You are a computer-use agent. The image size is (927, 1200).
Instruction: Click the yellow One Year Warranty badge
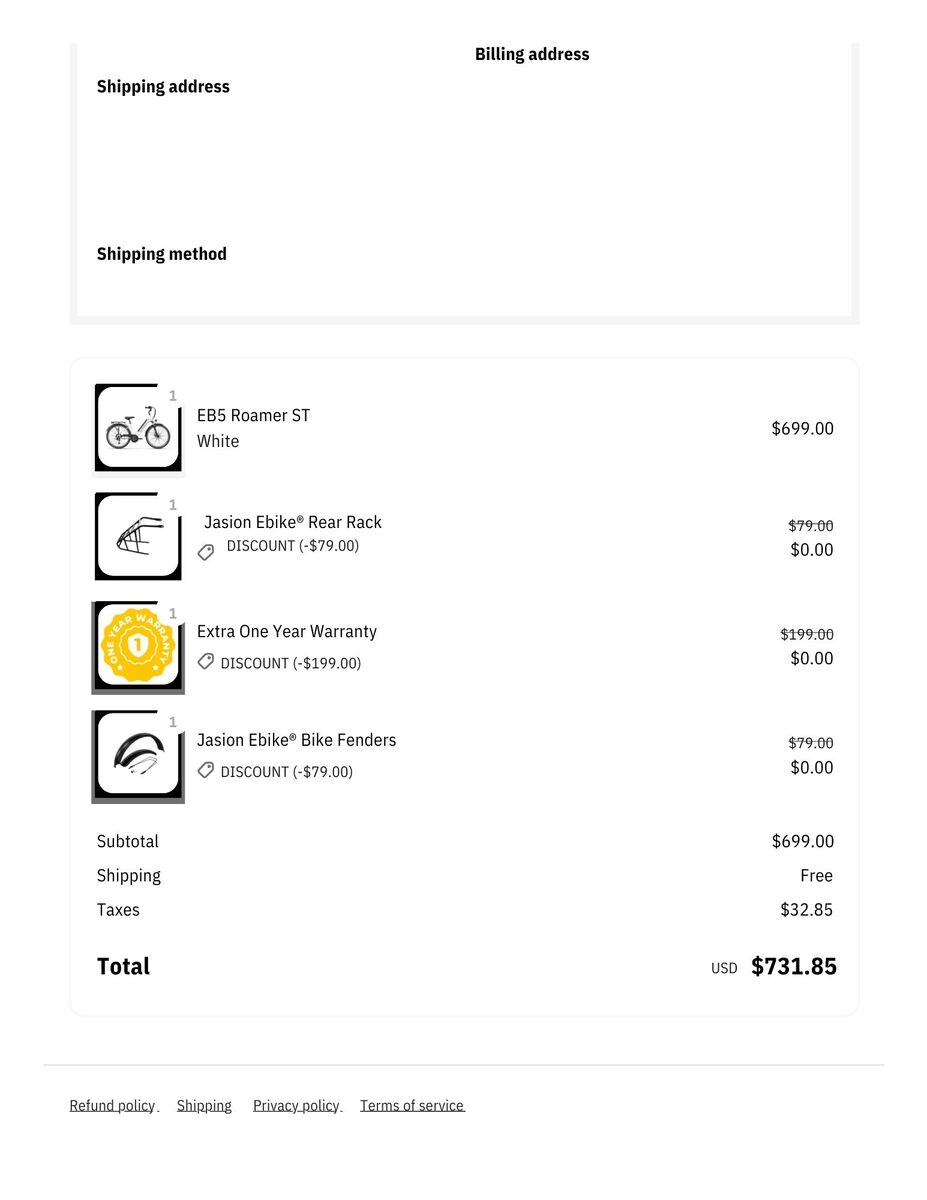tap(138, 646)
